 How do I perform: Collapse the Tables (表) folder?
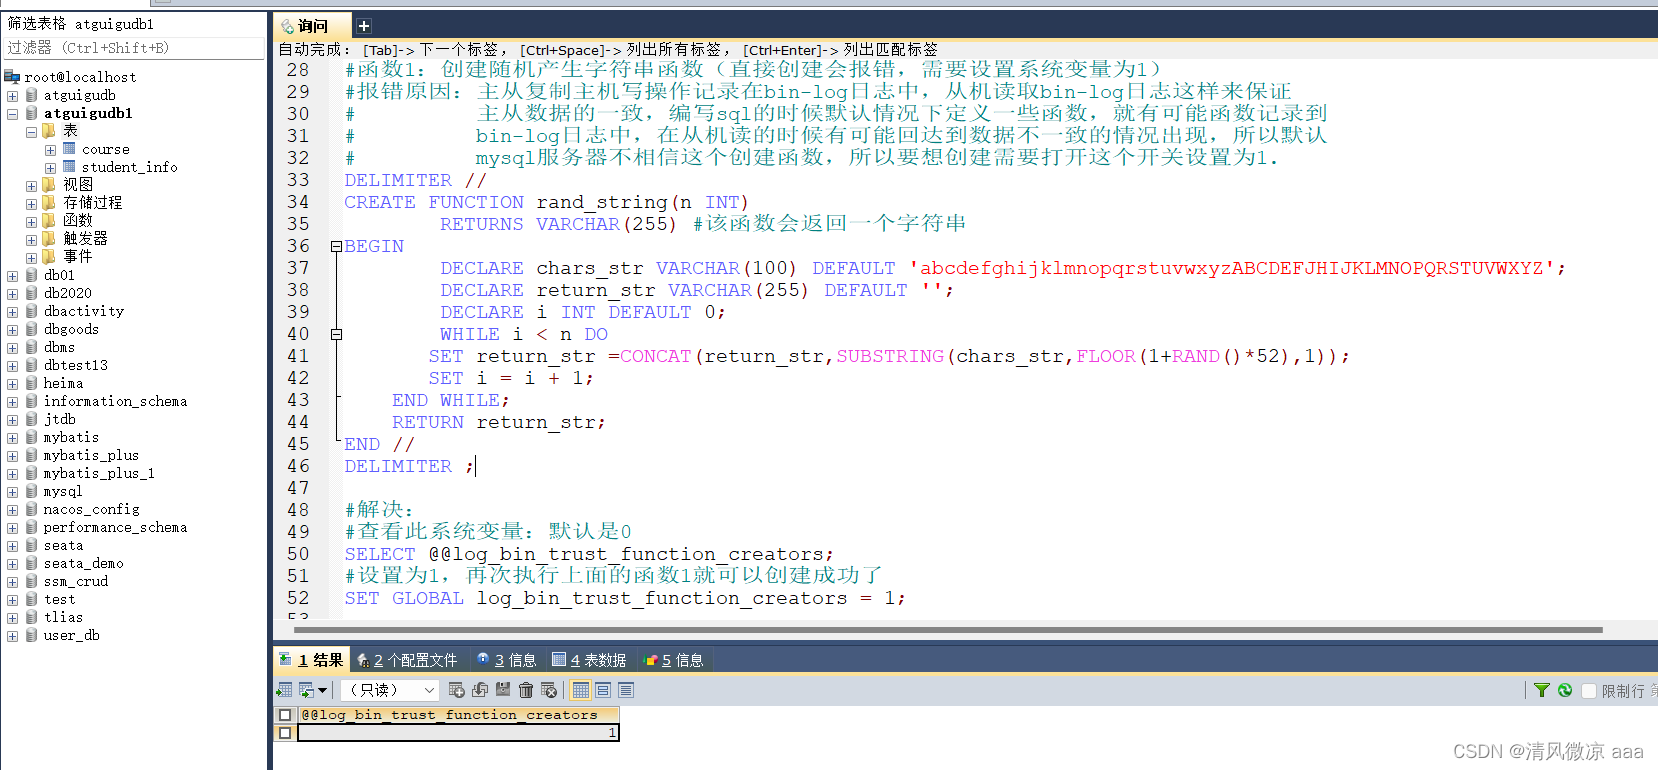coord(31,131)
